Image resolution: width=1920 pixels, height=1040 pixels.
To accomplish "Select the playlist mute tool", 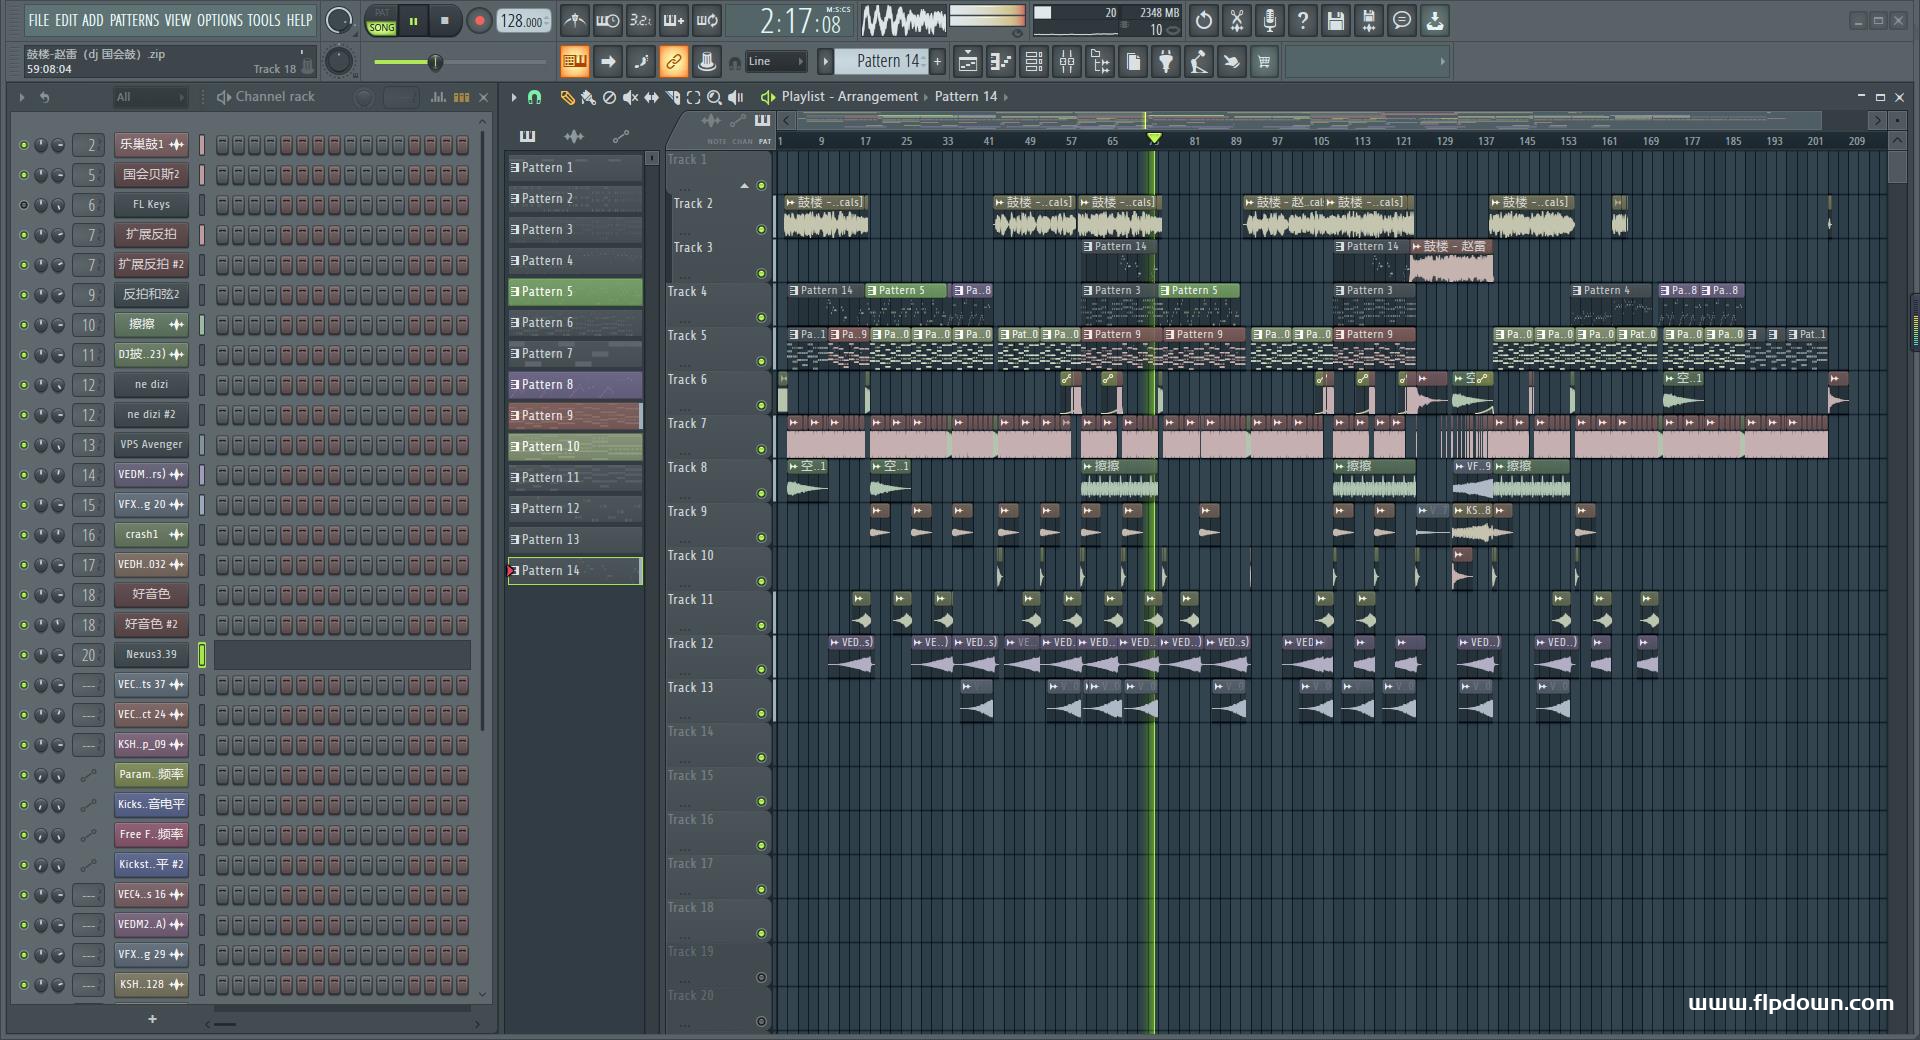I will click(x=630, y=97).
